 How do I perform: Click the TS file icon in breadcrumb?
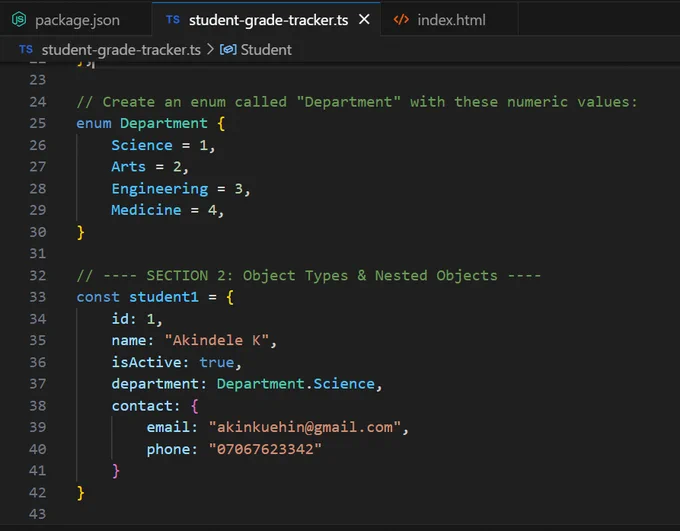click(x=26, y=49)
